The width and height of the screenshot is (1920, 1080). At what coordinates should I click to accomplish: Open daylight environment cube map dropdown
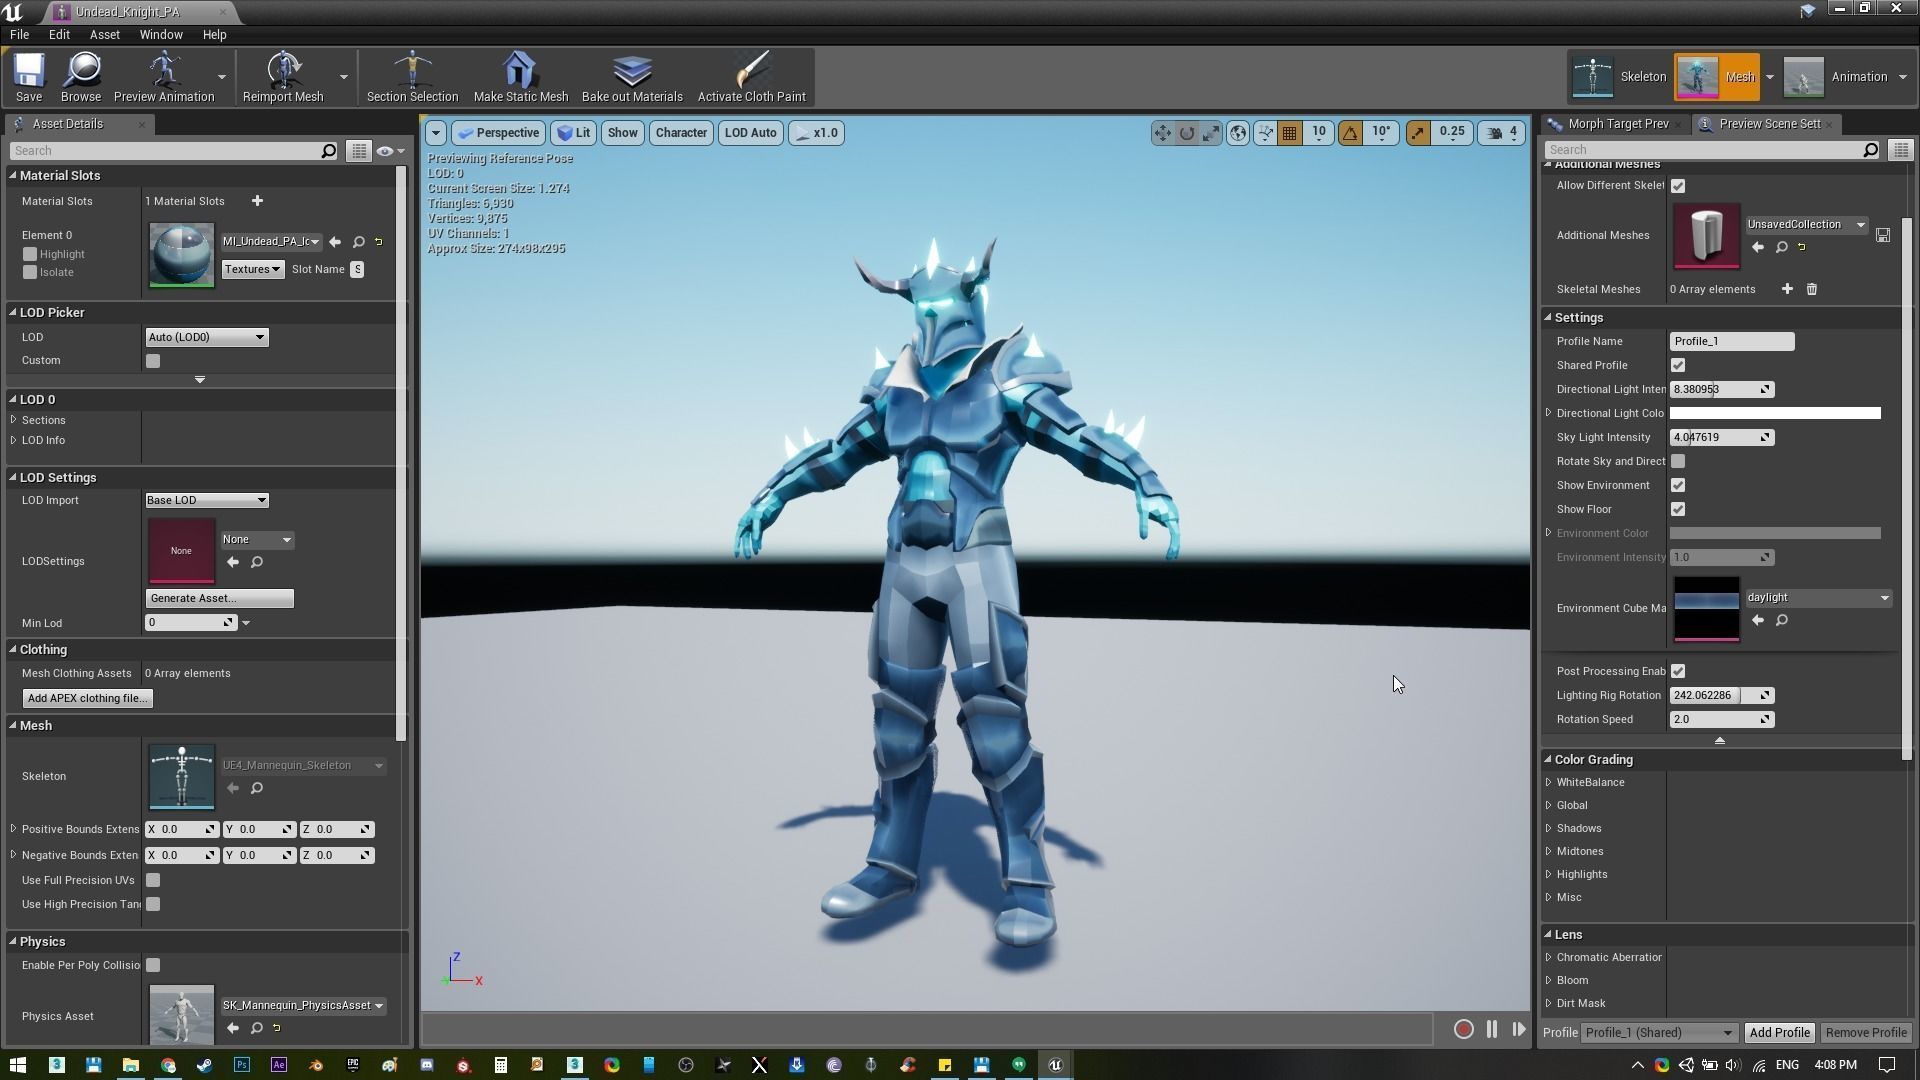click(x=1819, y=598)
